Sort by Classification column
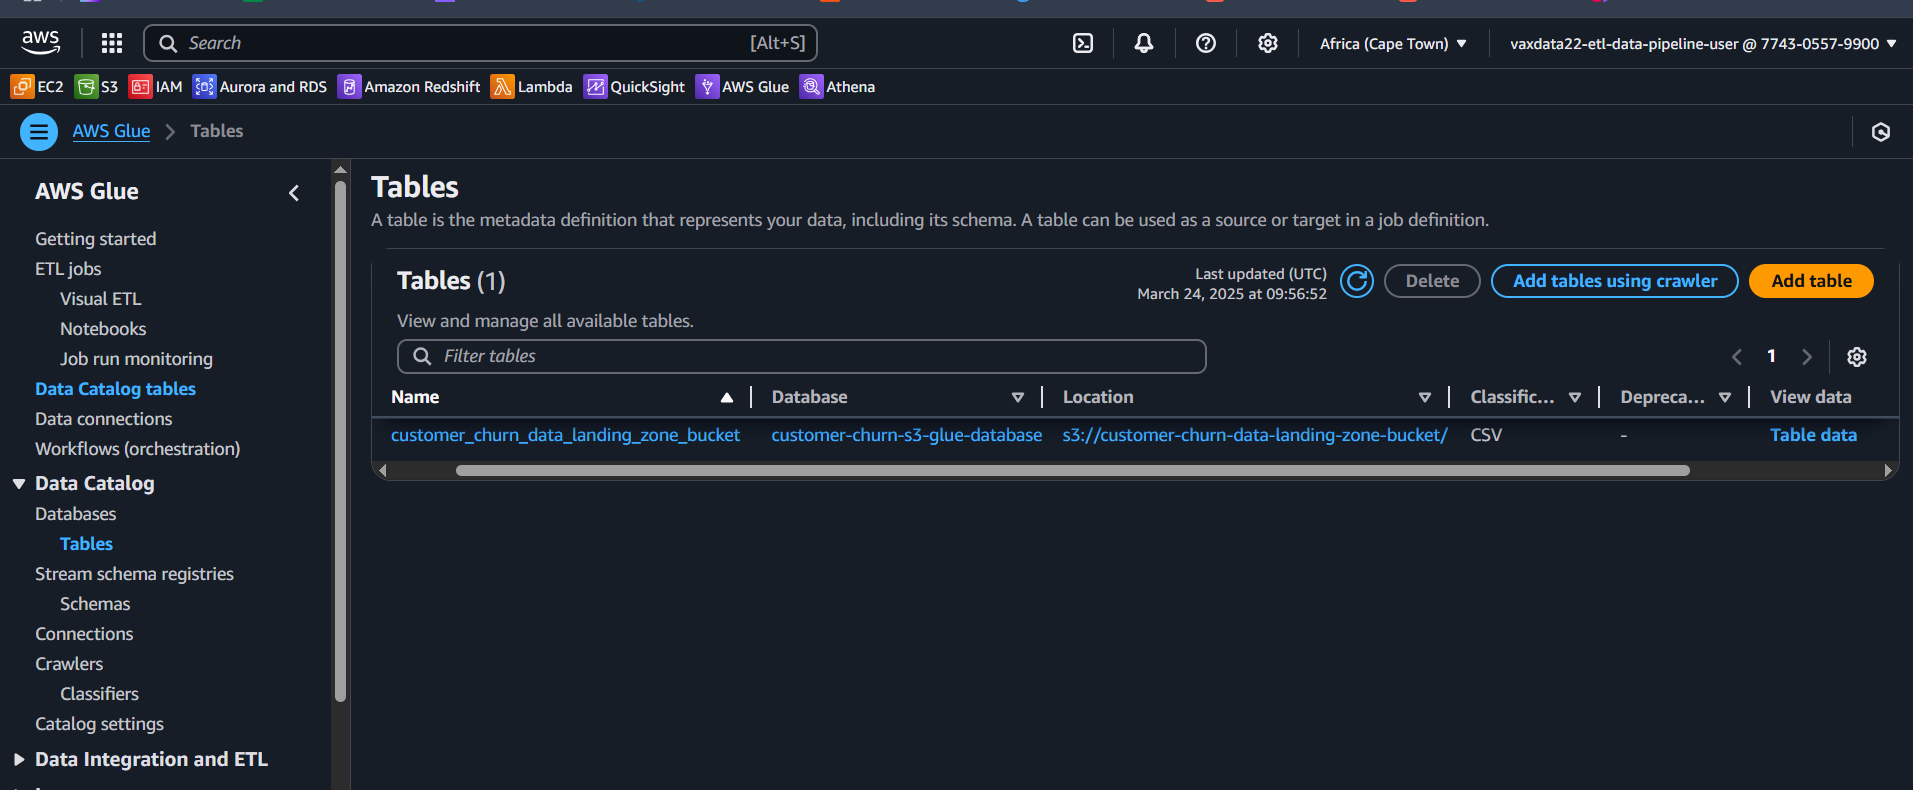 coord(1575,398)
